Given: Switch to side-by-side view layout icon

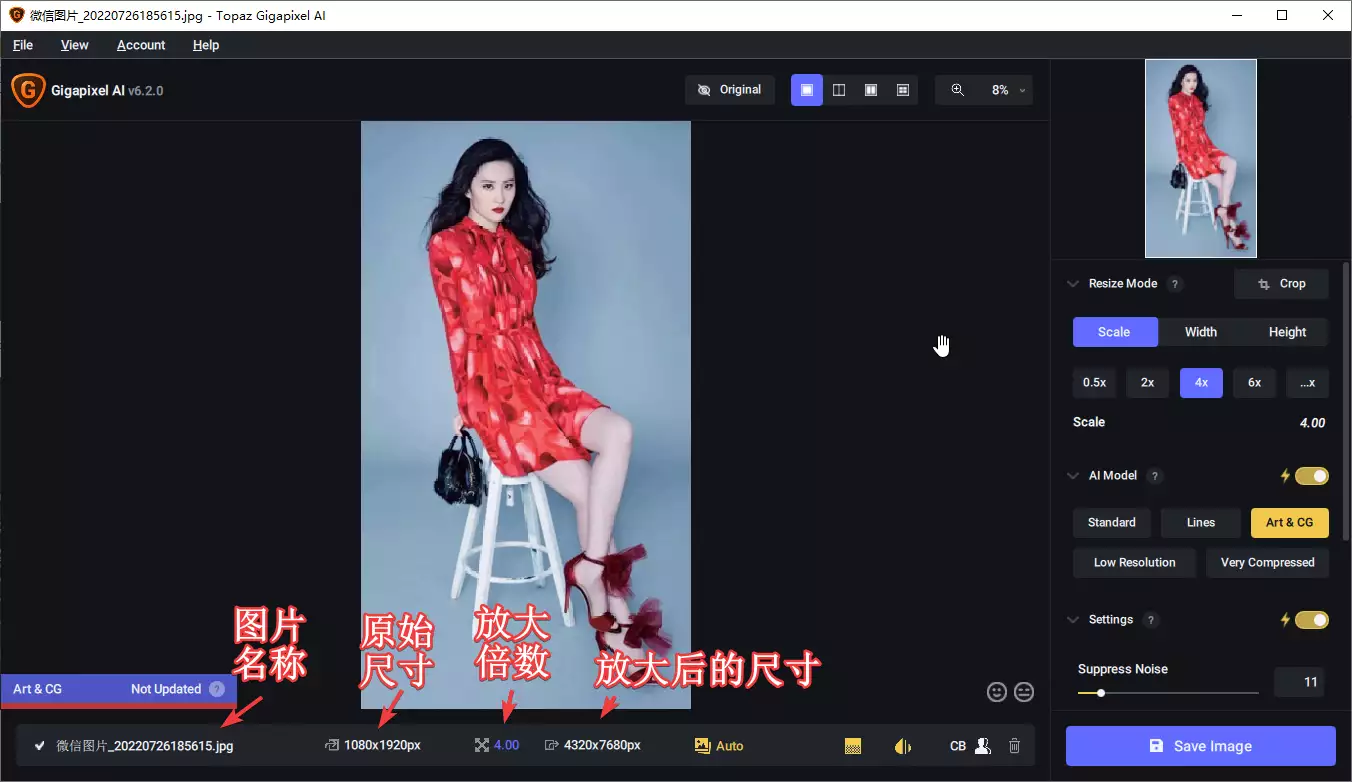Looking at the screenshot, I should point(871,90).
